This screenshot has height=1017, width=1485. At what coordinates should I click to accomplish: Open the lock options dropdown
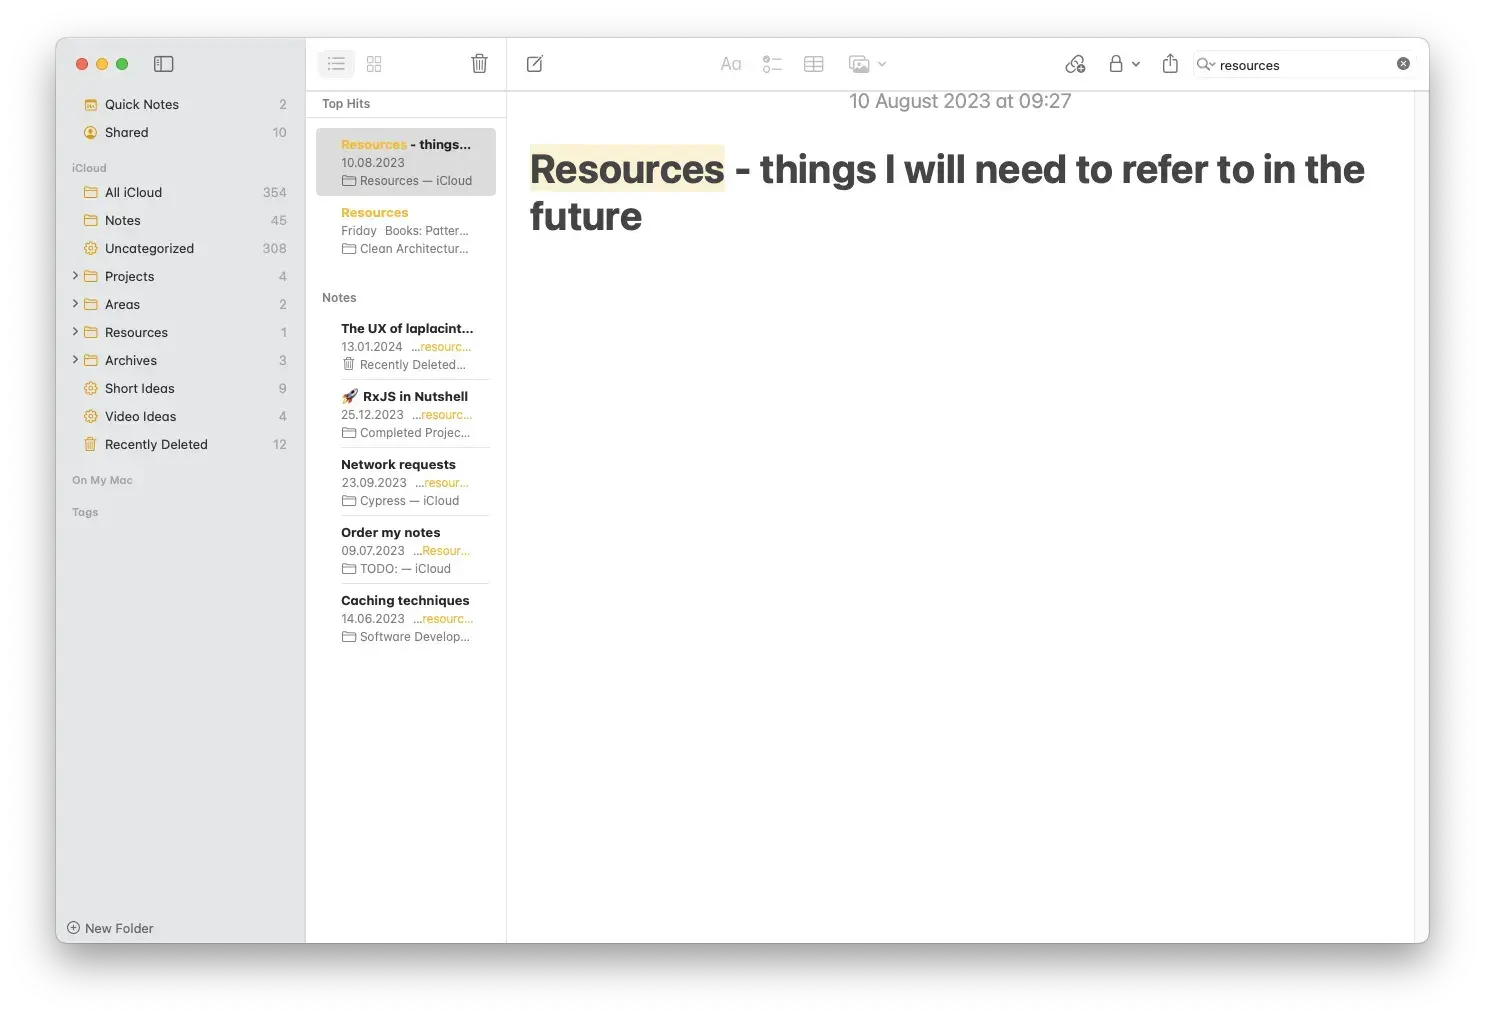(x=1136, y=63)
